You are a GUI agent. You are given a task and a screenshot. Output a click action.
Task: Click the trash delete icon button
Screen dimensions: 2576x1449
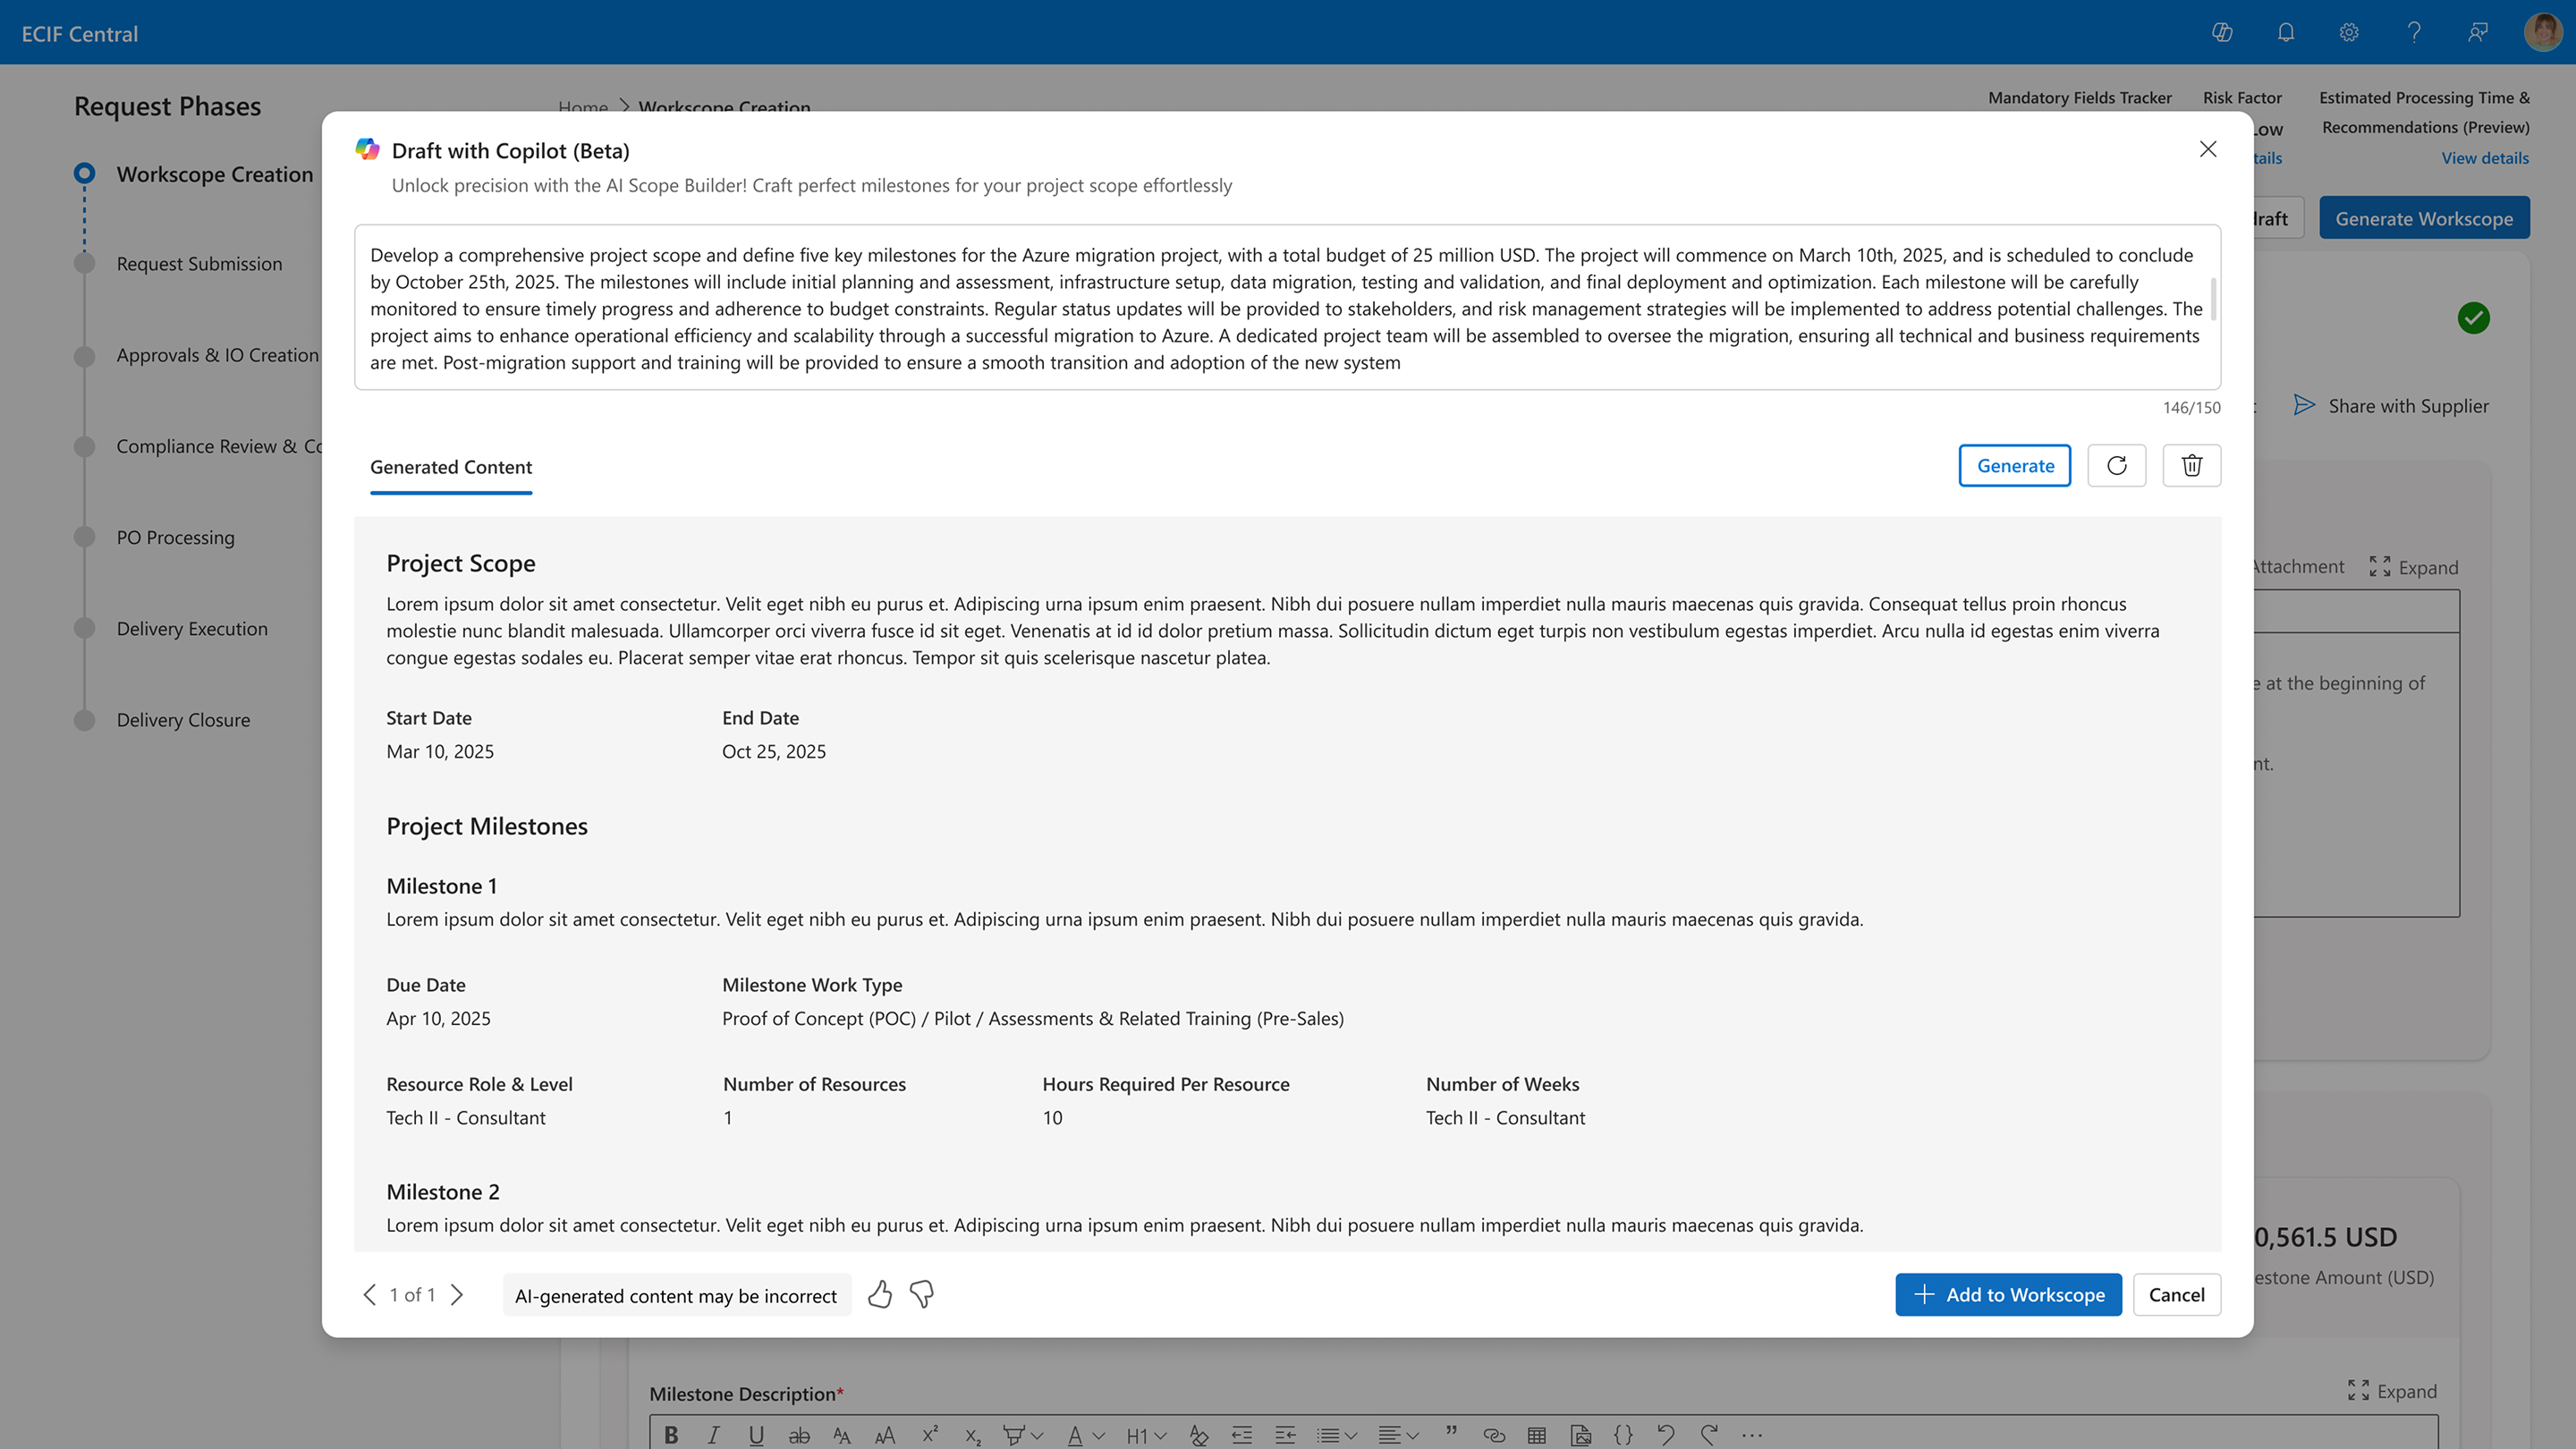(2191, 466)
